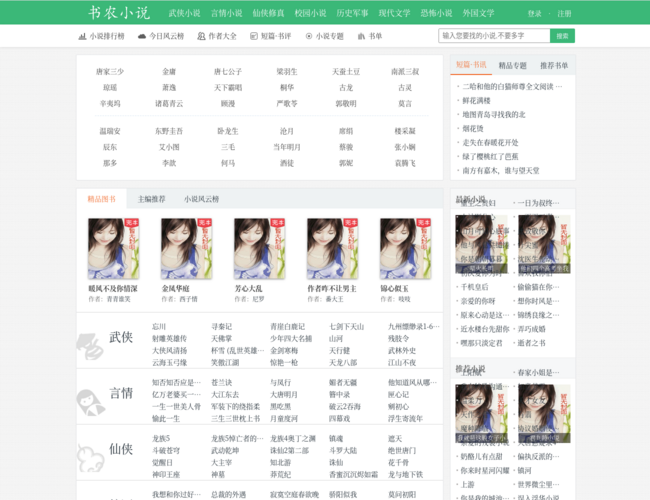Screen dimensions: 650x500
Task: Open 奶酪儿有点甜 in sidebar list
Action: click(481, 456)
